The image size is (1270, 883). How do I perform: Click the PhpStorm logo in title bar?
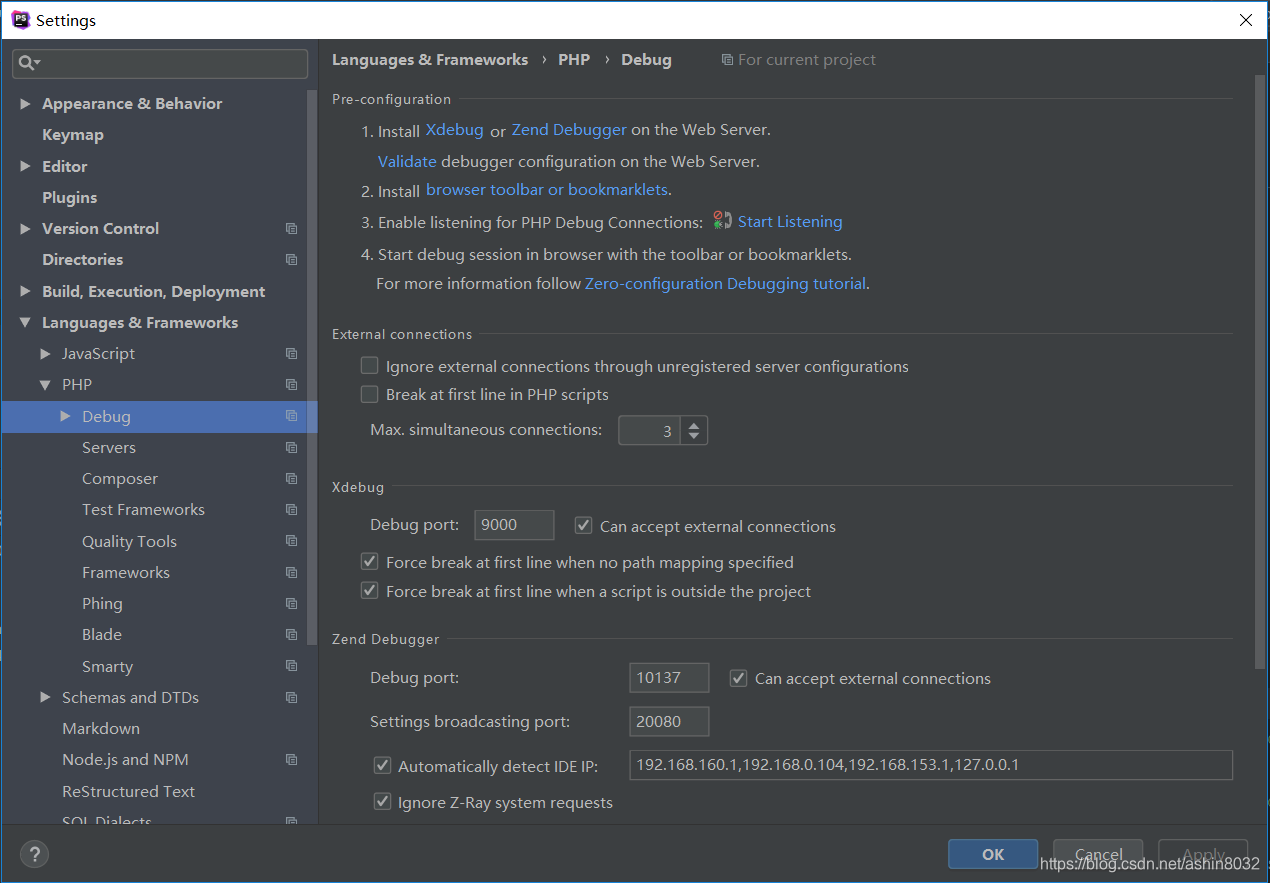[x=20, y=20]
